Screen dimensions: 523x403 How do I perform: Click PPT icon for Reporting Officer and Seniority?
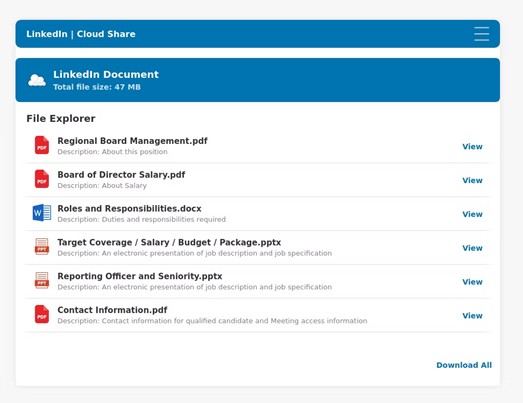(42, 280)
